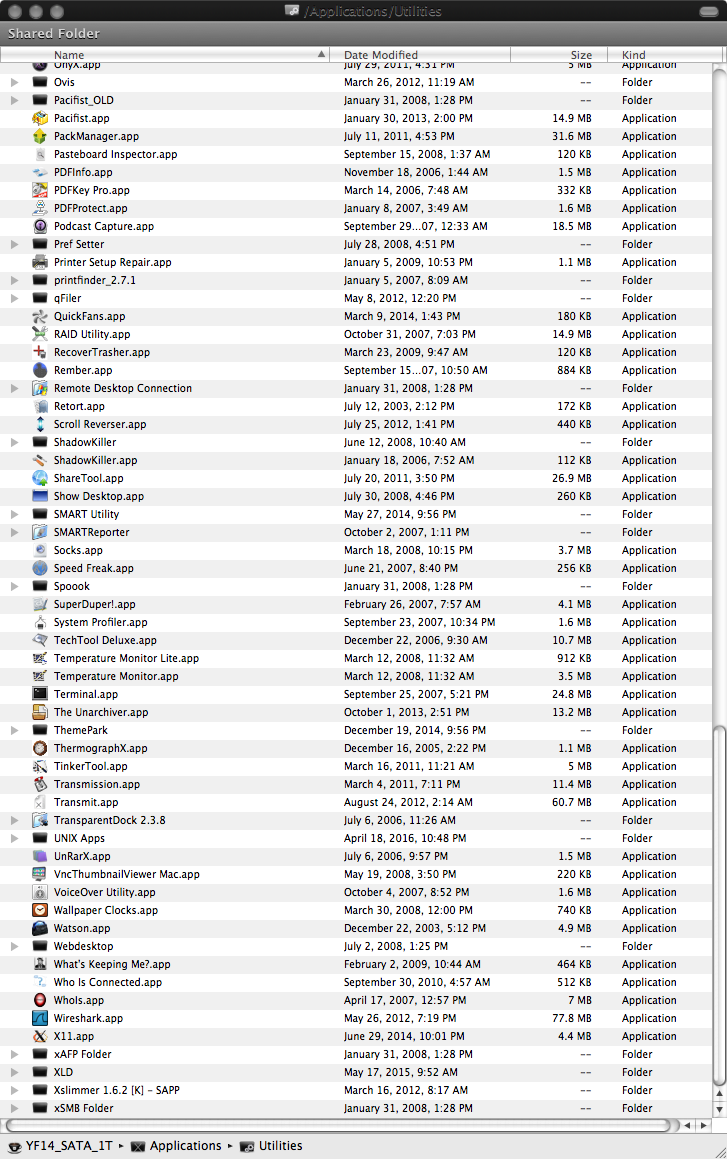The width and height of the screenshot is (727, 1159).
Task: Go to Applications in path bar
Action: (x=177, y=1146)
